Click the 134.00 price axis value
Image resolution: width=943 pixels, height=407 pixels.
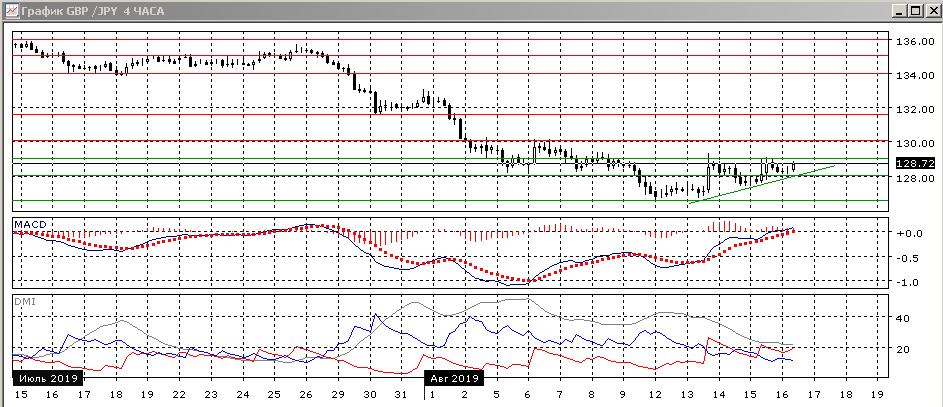point(914,76)
